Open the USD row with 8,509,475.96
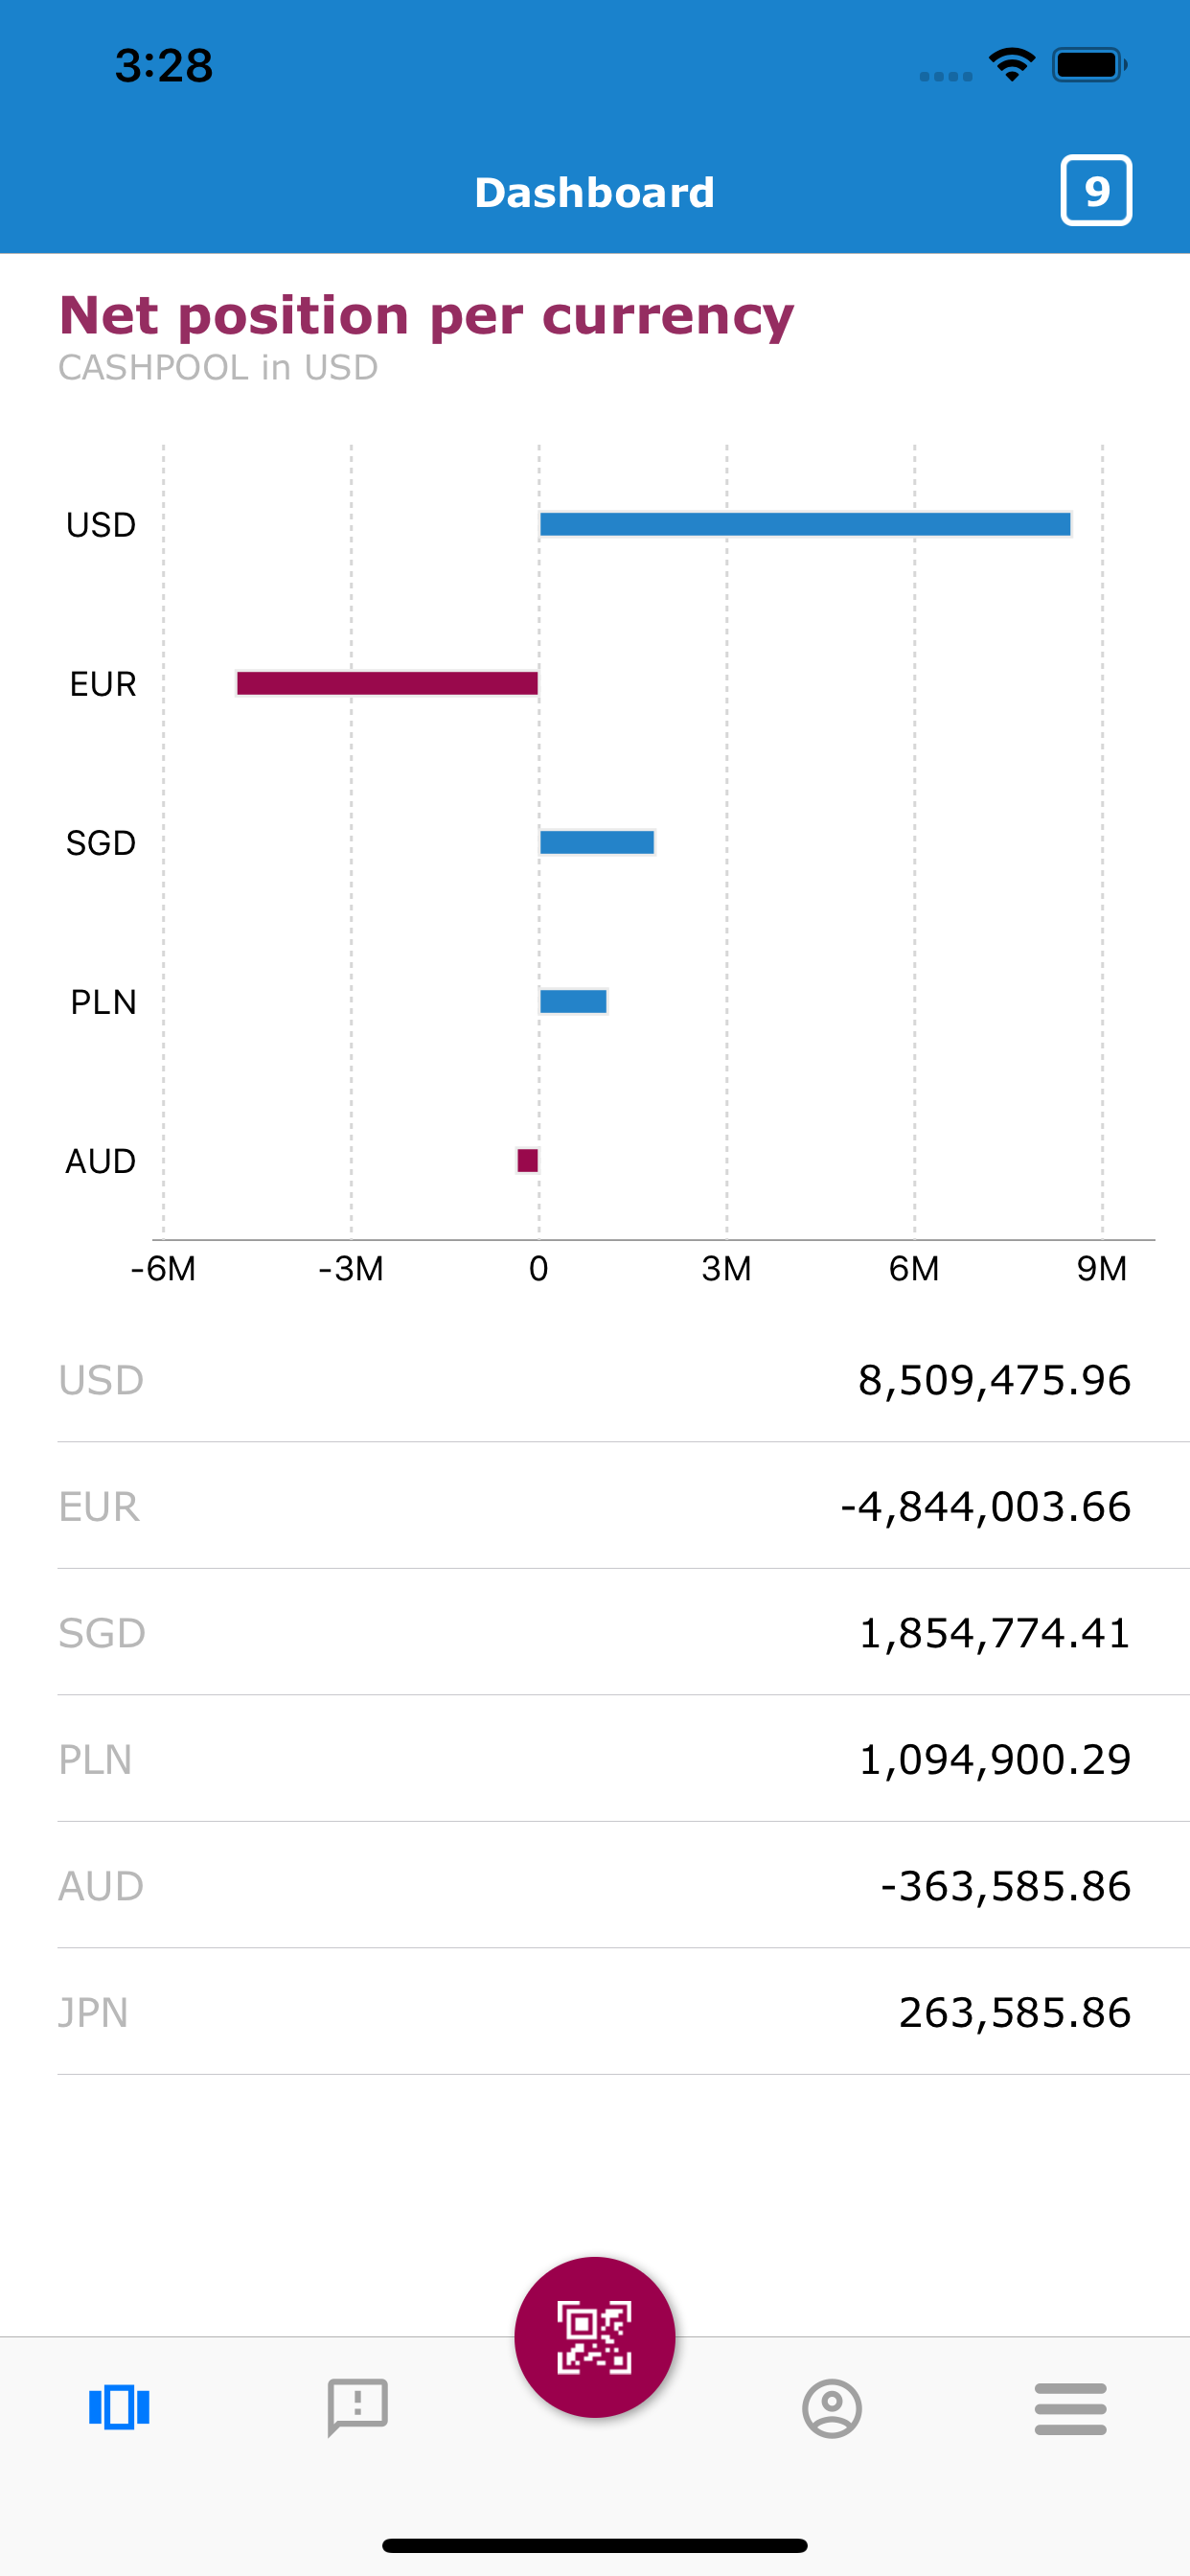 pos(594,1380)
